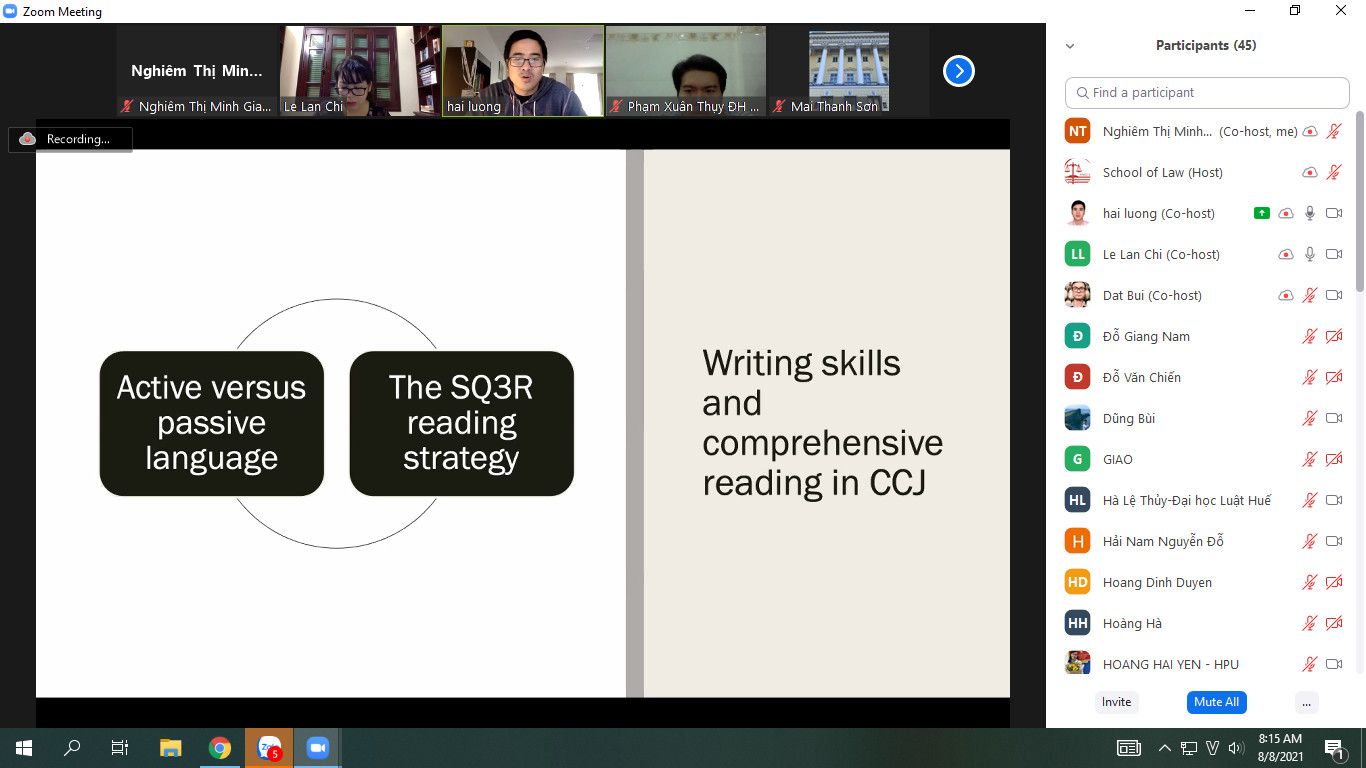Click the screen share icon beside hai luong
Image resolution: width=1366 pixels, height=768 pixels.
(x=1262, y=213)
